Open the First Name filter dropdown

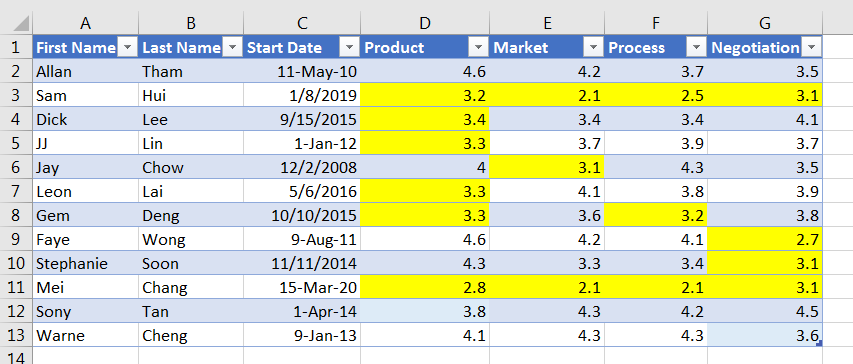pyautogui.click(x=128, y=48)
